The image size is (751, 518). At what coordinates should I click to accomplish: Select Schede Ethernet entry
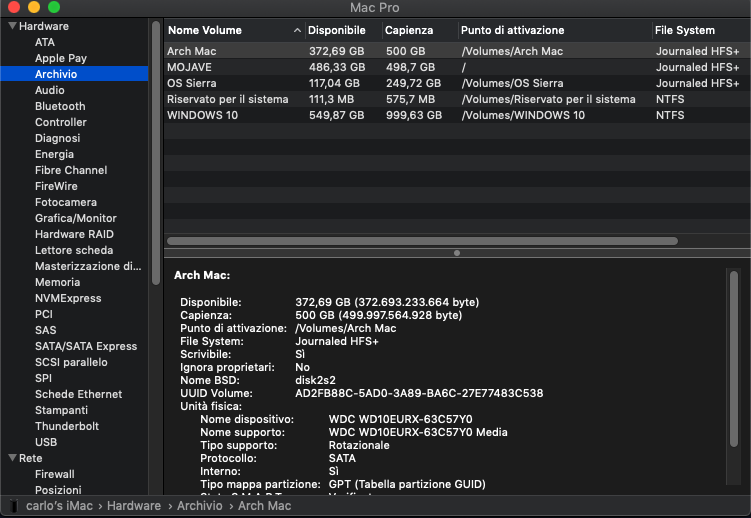(78, 394)
